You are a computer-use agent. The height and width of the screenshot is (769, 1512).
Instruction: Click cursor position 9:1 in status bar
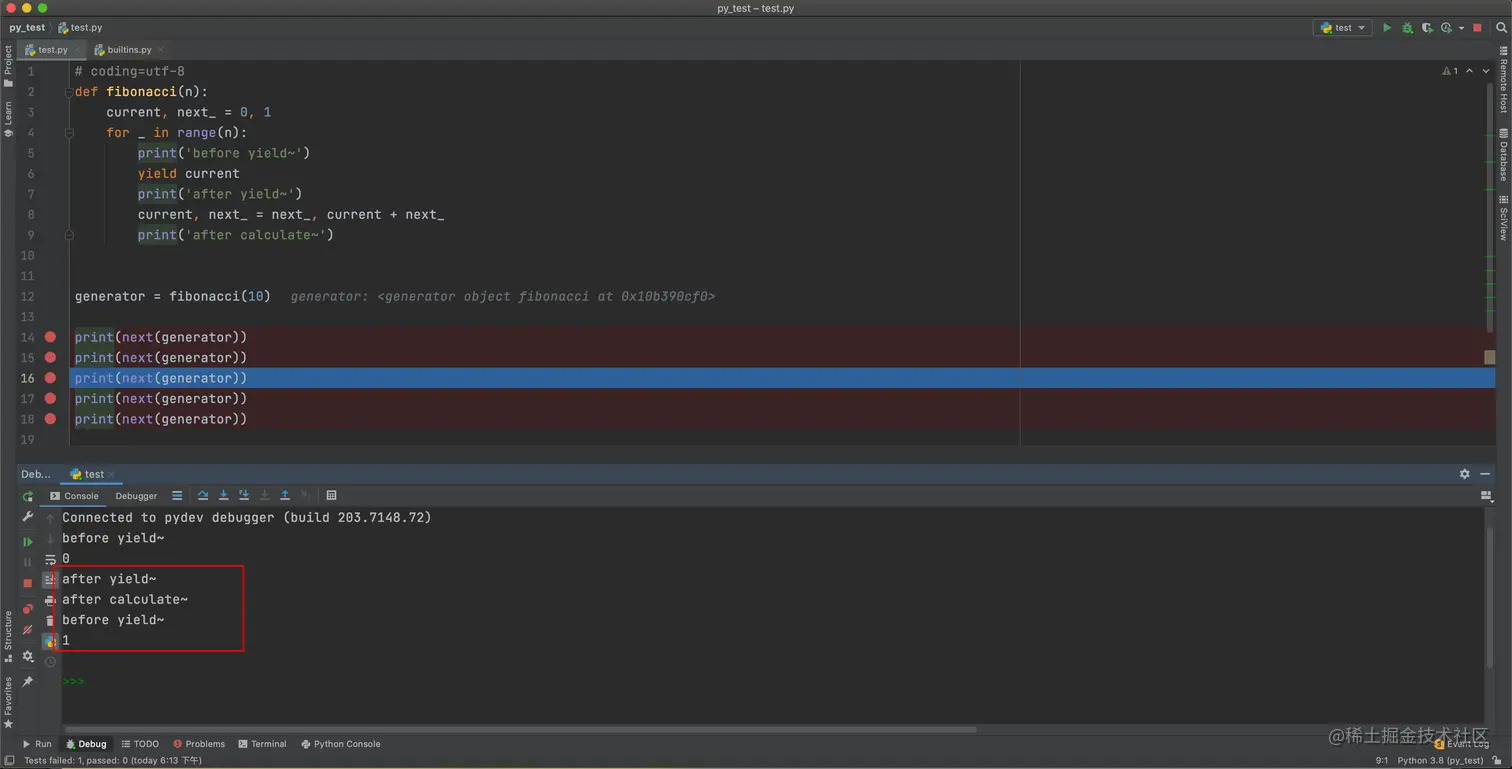pos(1381,761)
